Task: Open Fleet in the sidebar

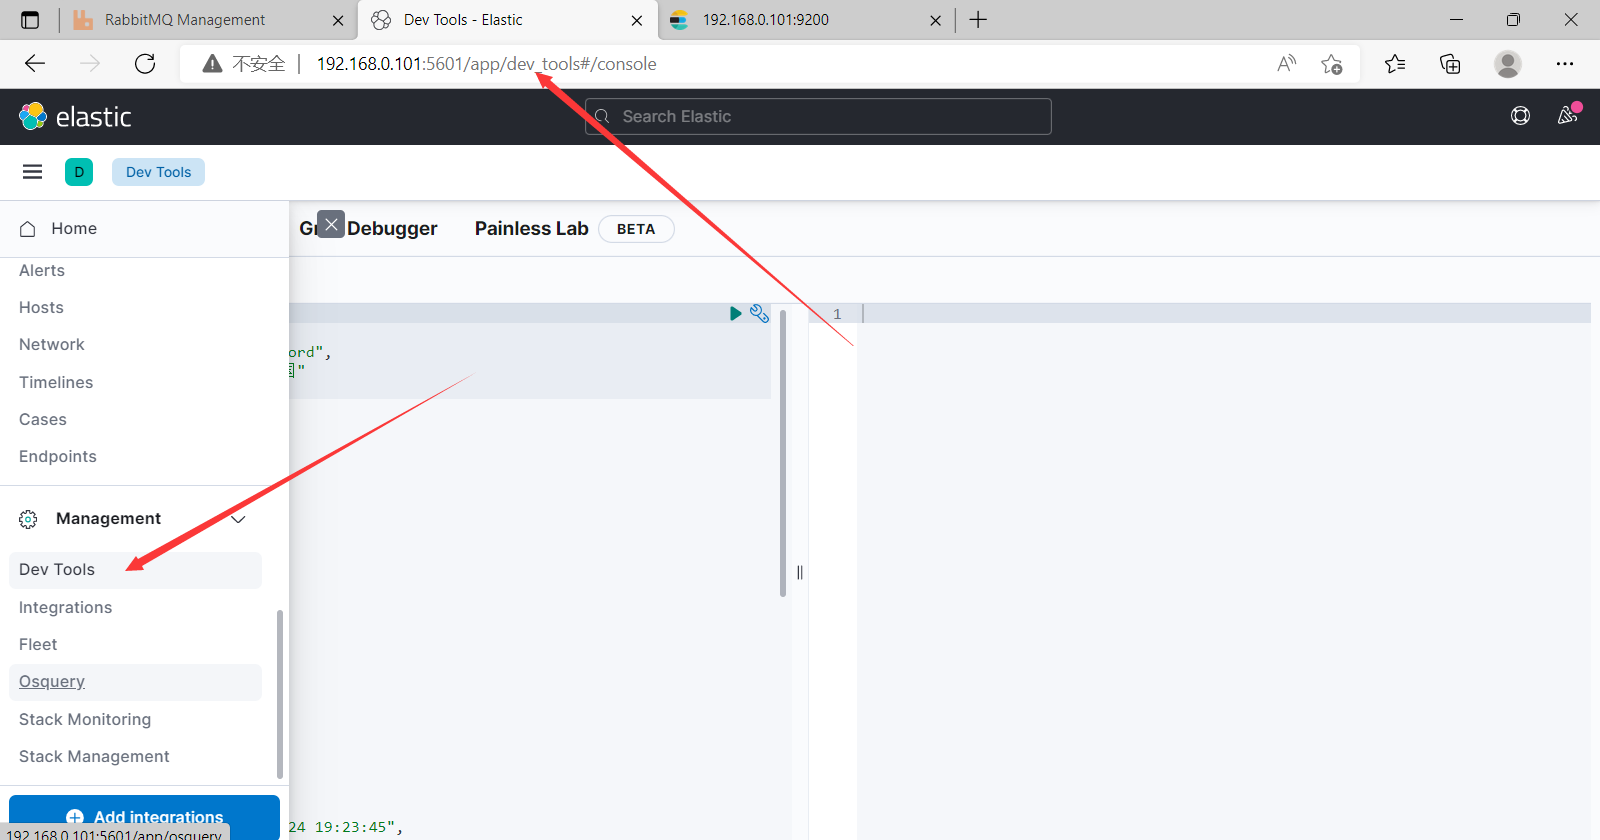Action: coord(38,645)
